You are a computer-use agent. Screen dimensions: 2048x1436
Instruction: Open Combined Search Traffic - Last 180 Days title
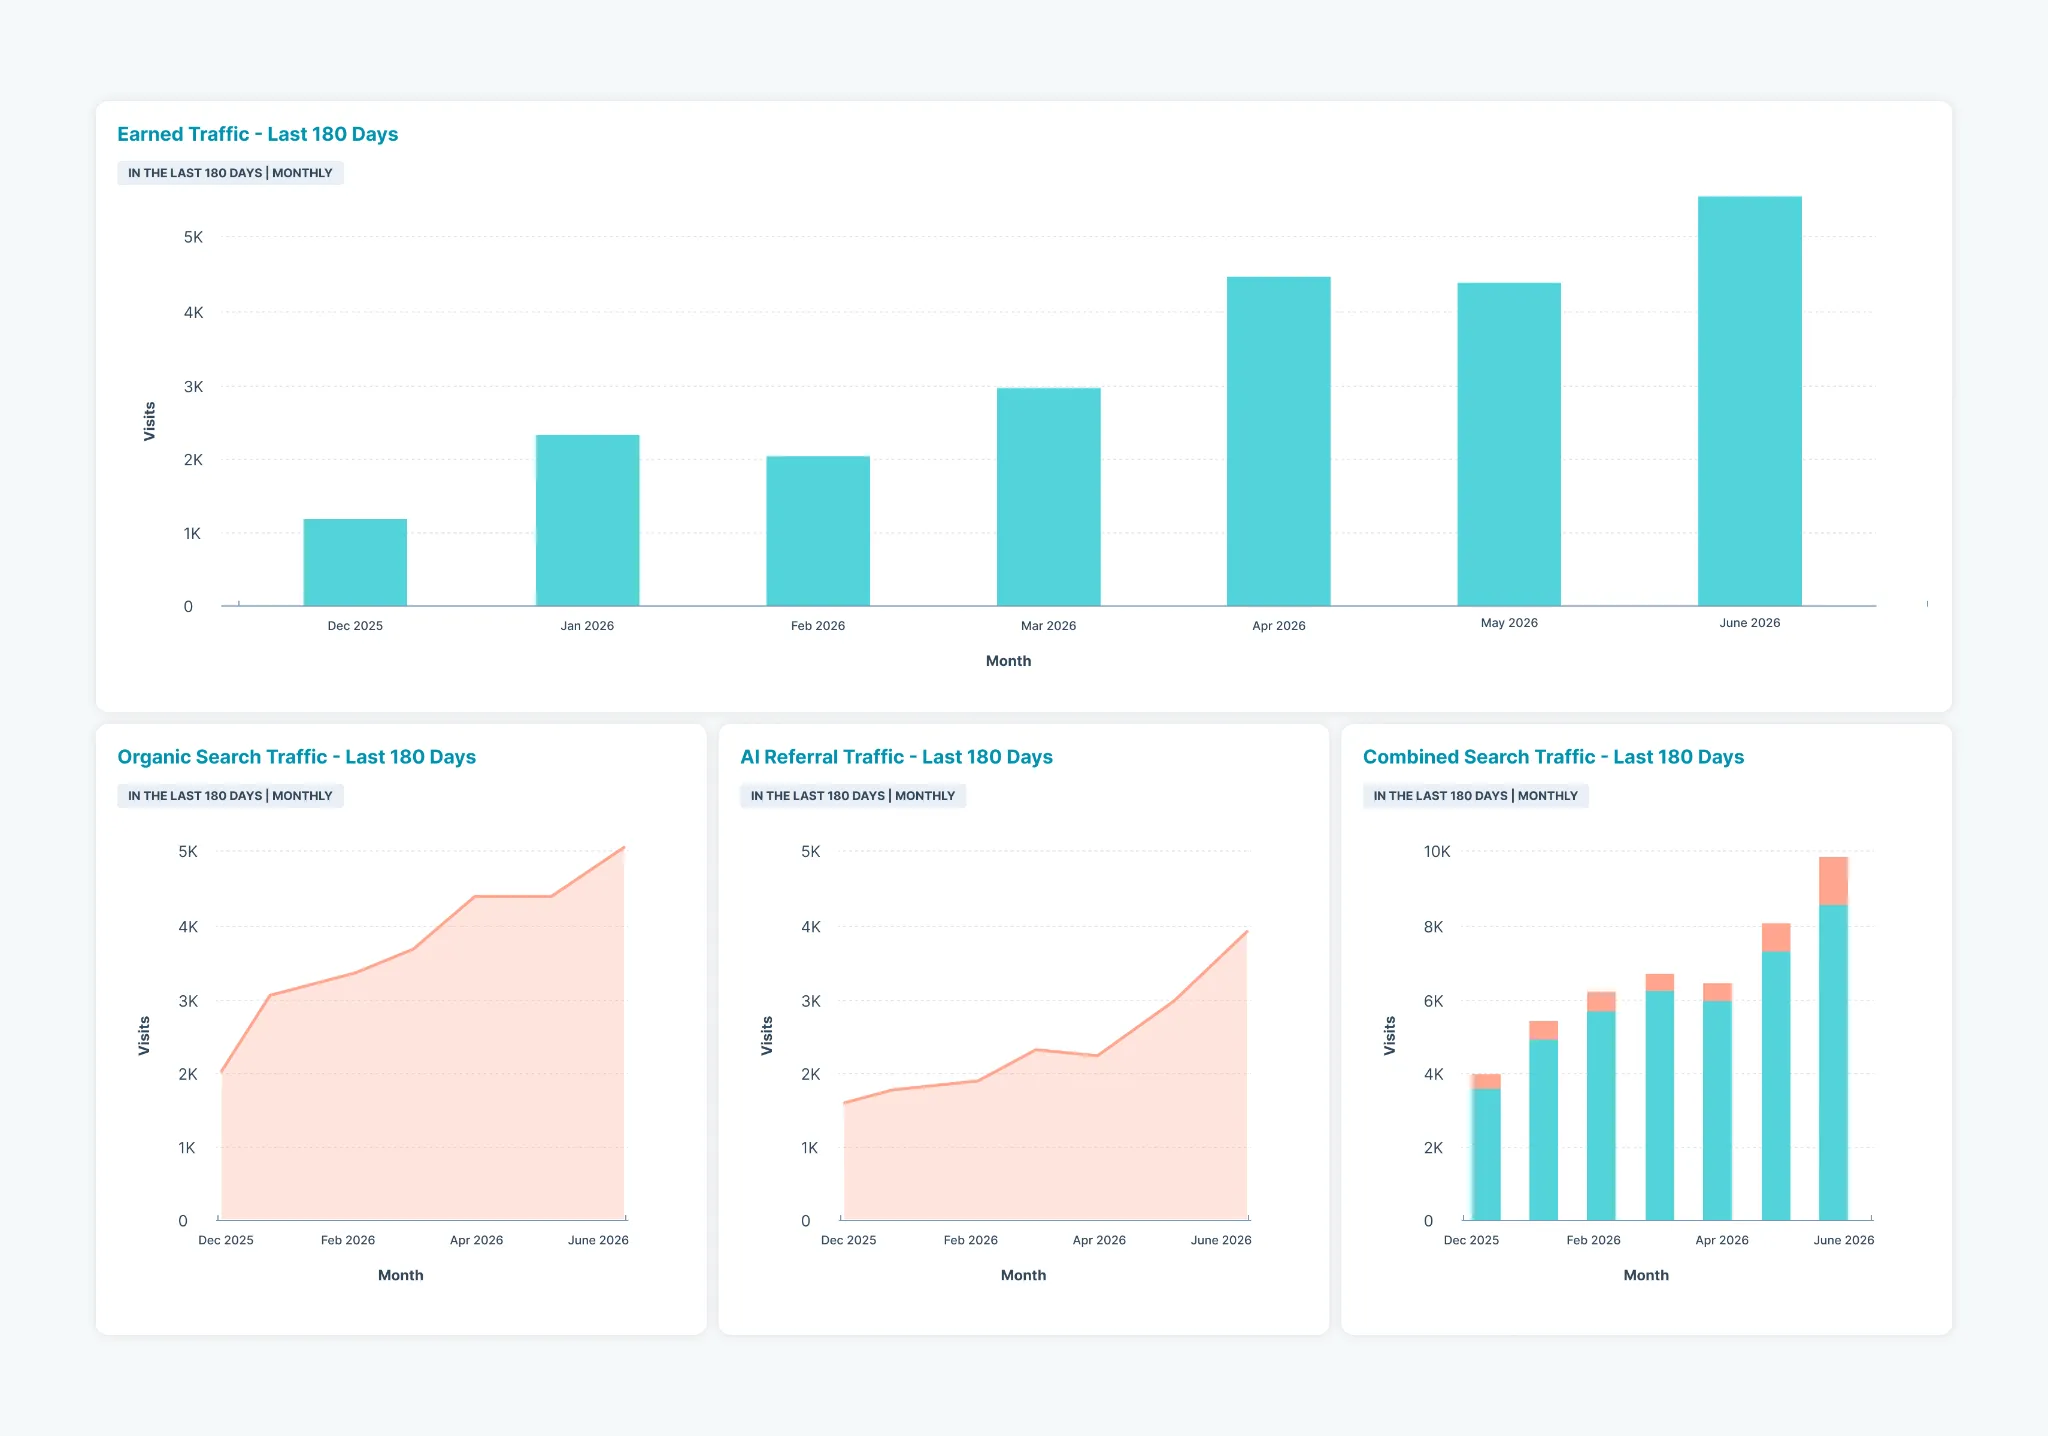[1553, 757]
